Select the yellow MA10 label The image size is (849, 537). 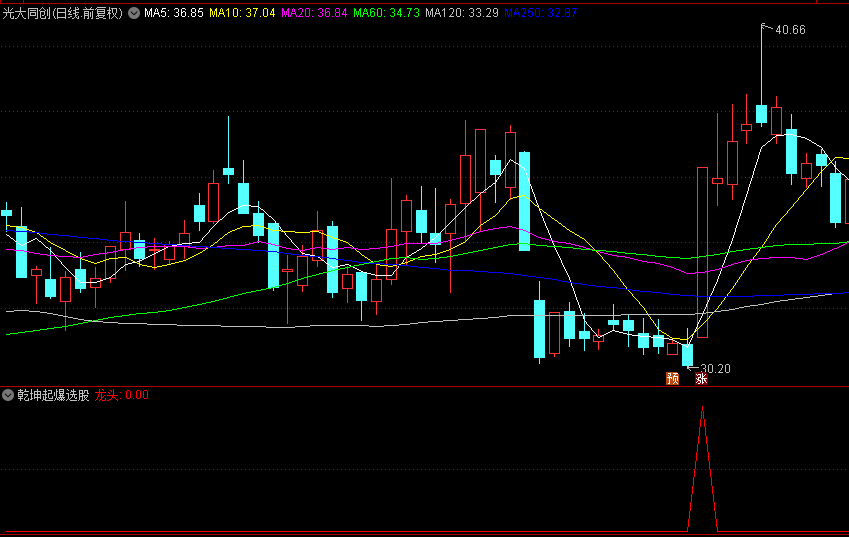coord(242,13)
